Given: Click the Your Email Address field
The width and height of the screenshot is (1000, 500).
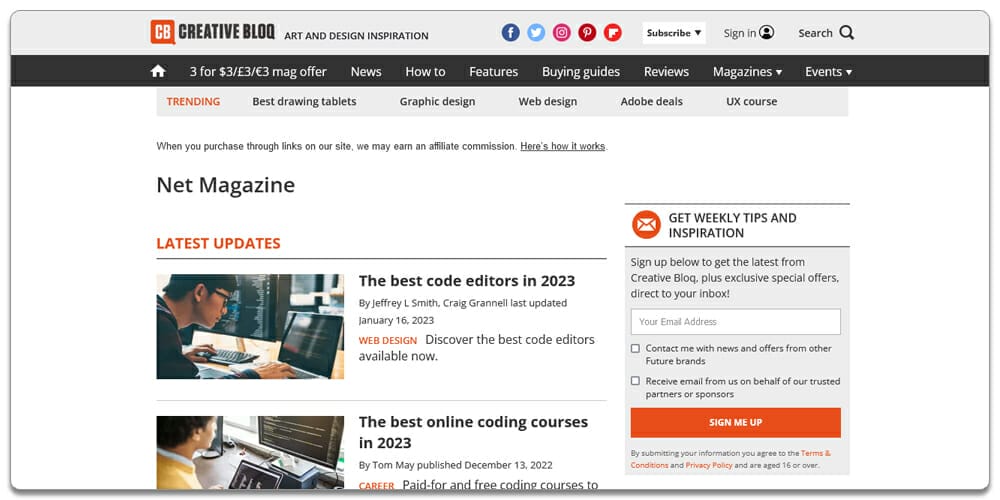Looking at the screenshot, I should pyautogui.click(x=735, y=321).
